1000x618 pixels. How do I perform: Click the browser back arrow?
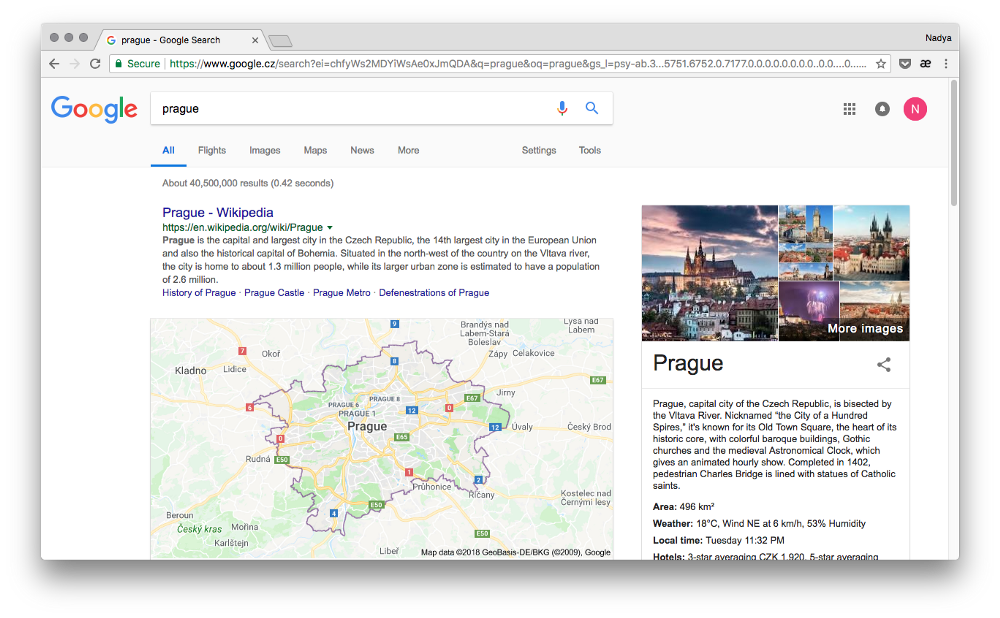tap(54, 64)
